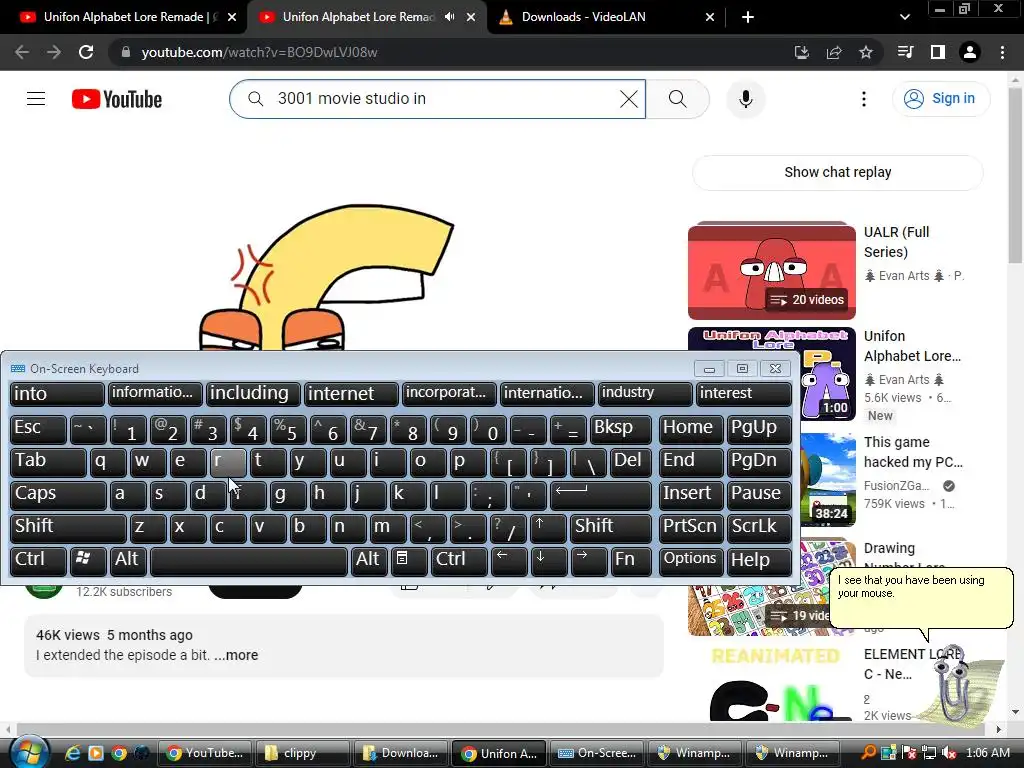Toggle Caps lock on the On-Screen Keyboard
The width and height of the screenshot is (1024, 768).
58,494
